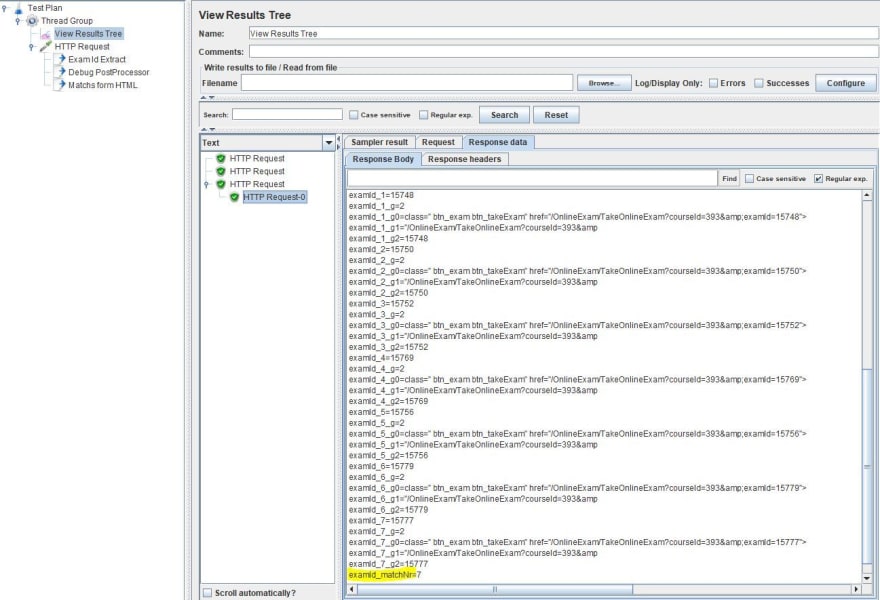Enable Regular exp. in the top search bar
The image size is (880, 600).
pos(424,115)
